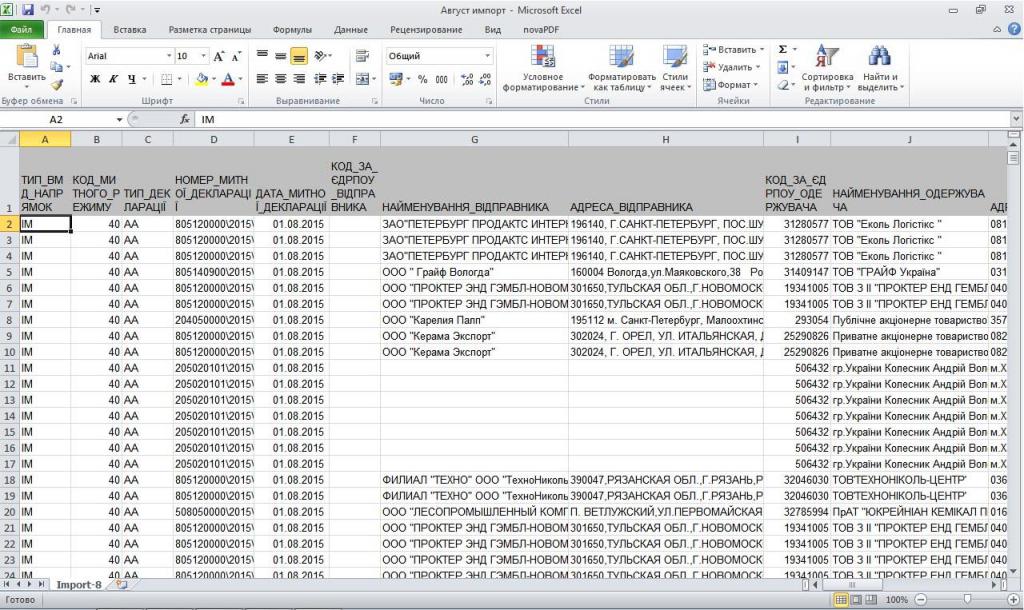Apply thousands separator 000 style
This screenshot has width=1024, height=610.
441,79
